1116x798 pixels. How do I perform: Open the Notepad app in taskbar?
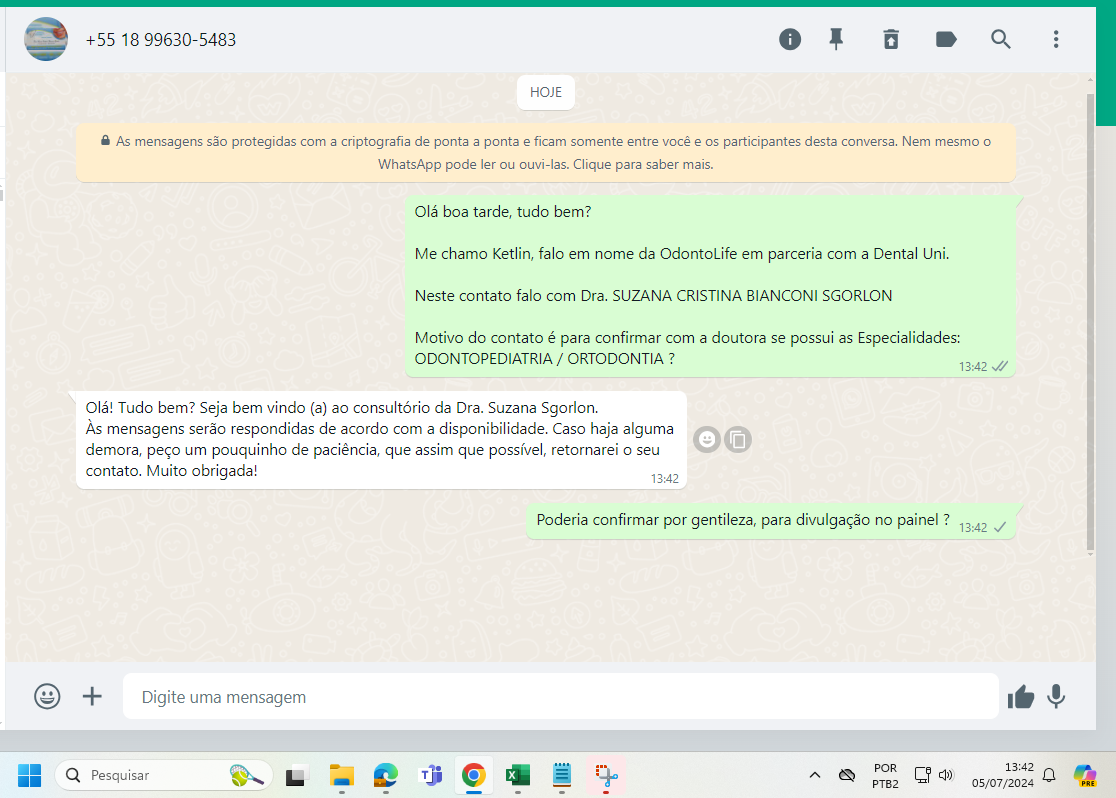pos(562,775)
